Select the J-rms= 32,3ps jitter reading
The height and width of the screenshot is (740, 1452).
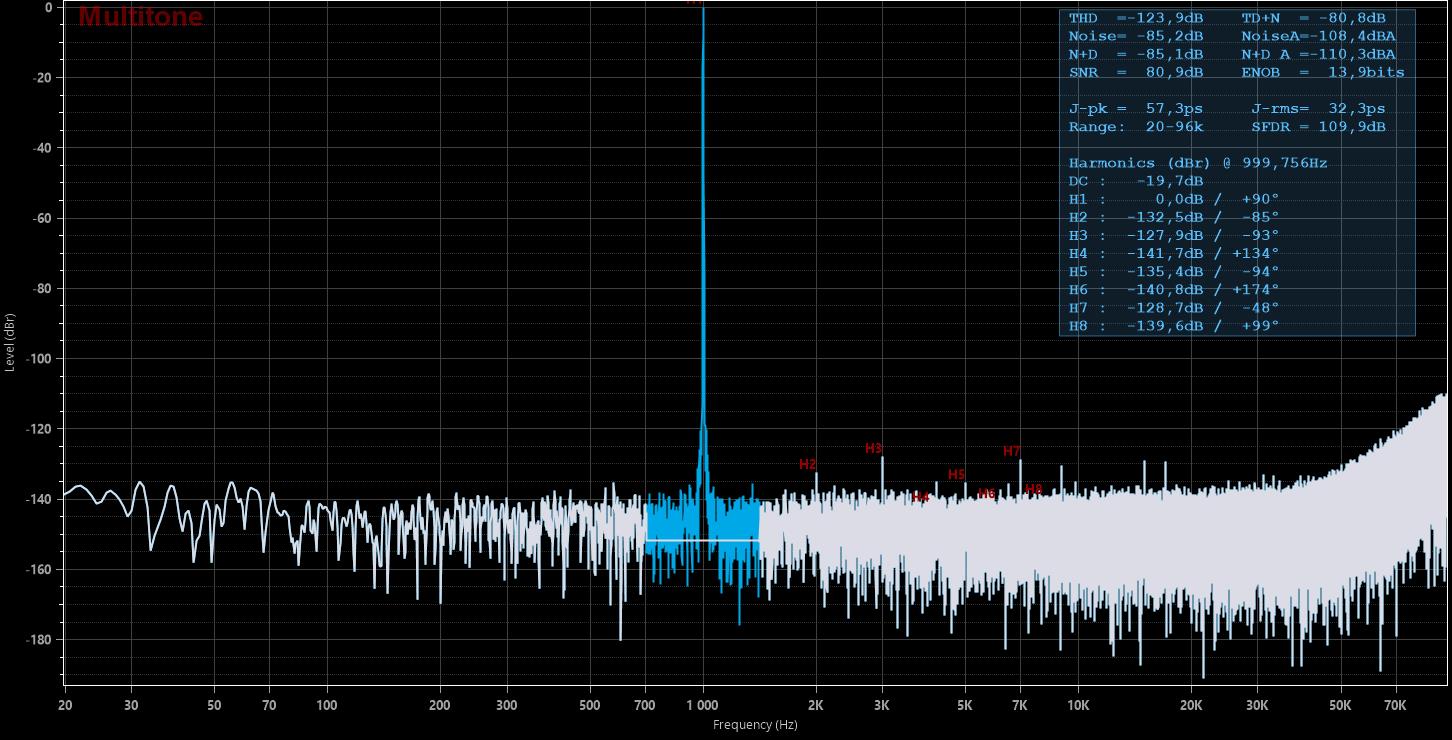(1318, 109)
